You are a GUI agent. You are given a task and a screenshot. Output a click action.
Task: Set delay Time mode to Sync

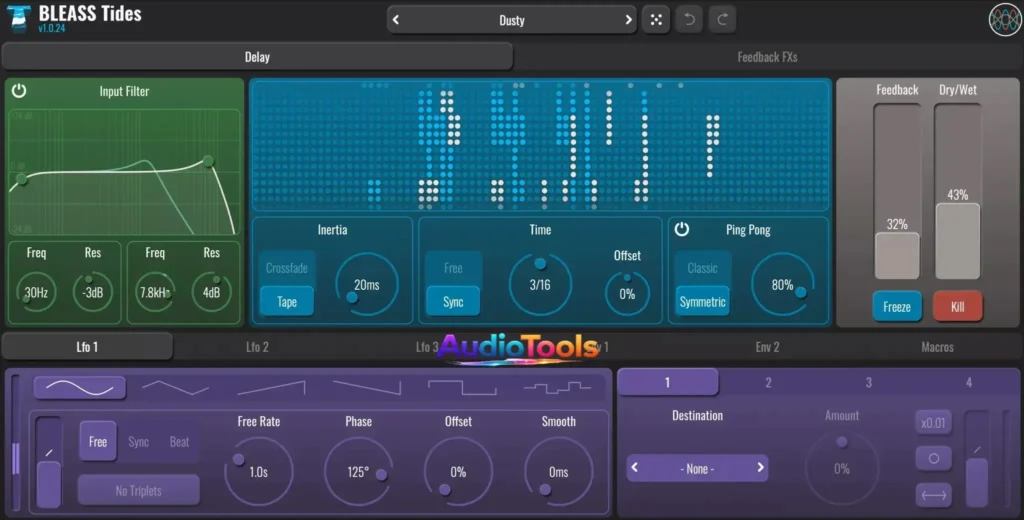pos(453,301)
